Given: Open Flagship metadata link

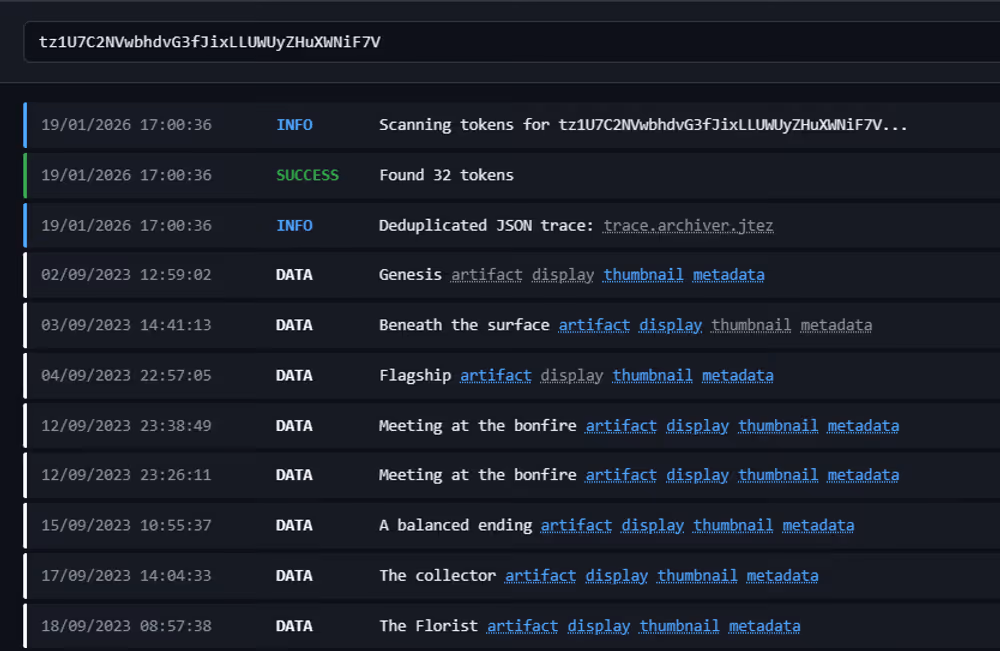Looking at the screenshot, I should pos(737,376).
